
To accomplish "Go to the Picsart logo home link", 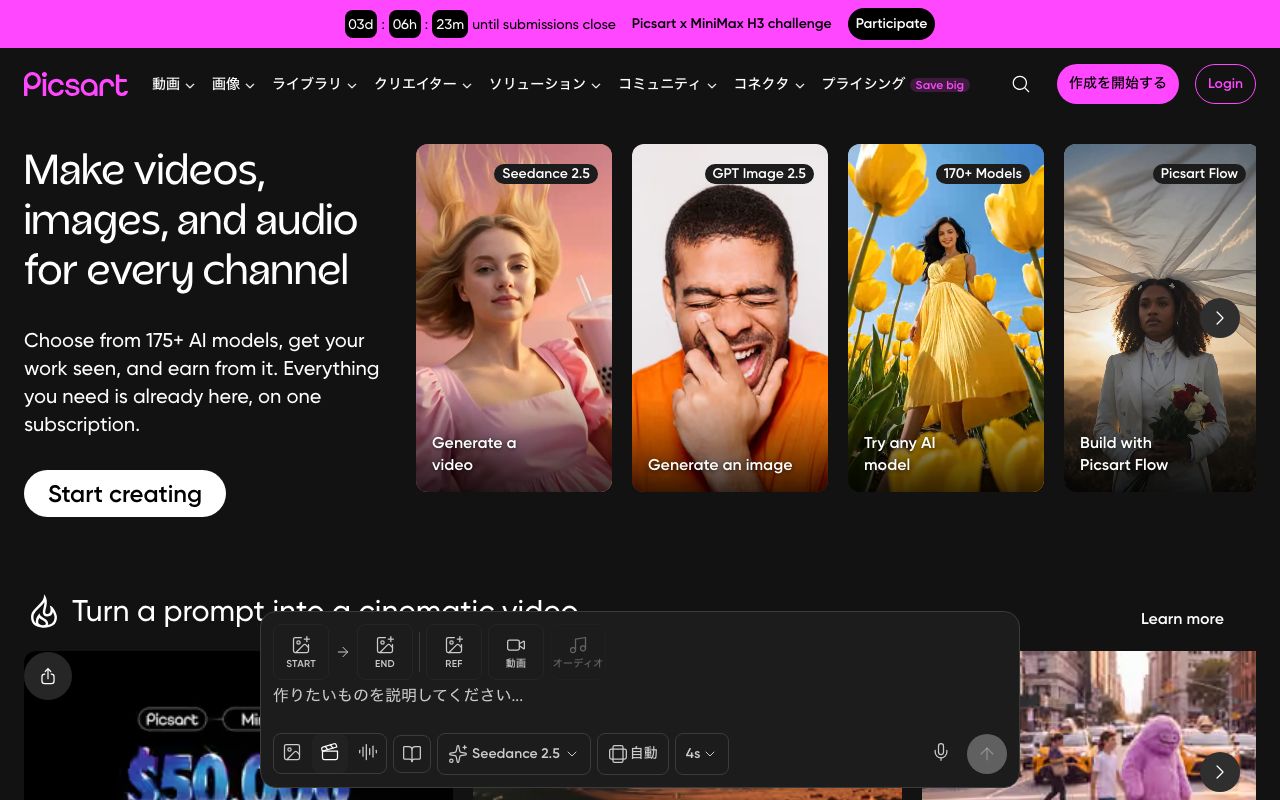I will point(76,84).
